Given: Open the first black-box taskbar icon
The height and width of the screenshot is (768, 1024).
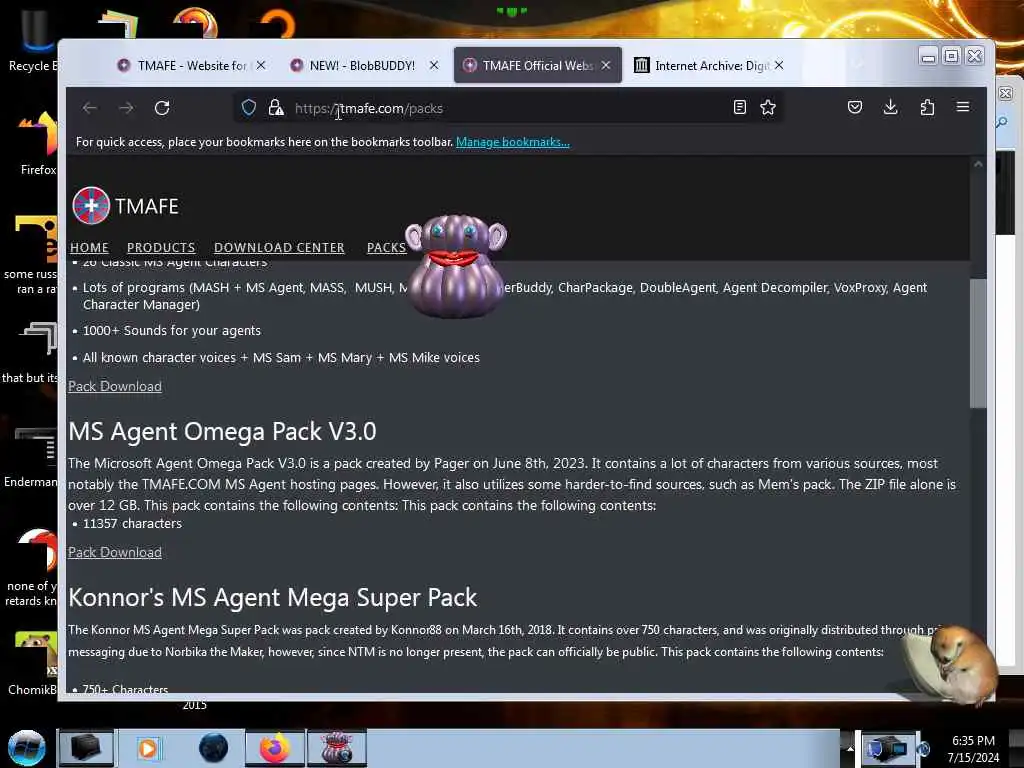Looking at the screenshot, I should (x=86, y=748).
